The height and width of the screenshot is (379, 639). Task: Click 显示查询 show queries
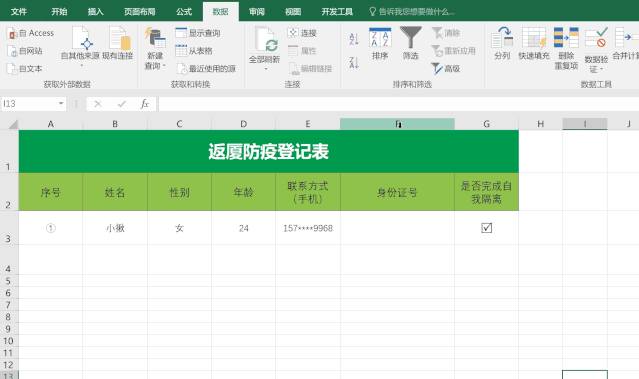(x=198, y=33)
